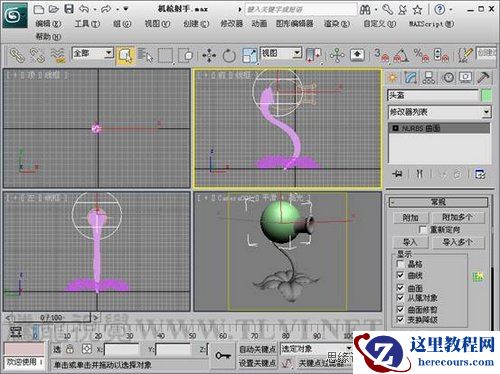Open the 修改器 menu
500x374 pixels.
click(x=231, y=24)
